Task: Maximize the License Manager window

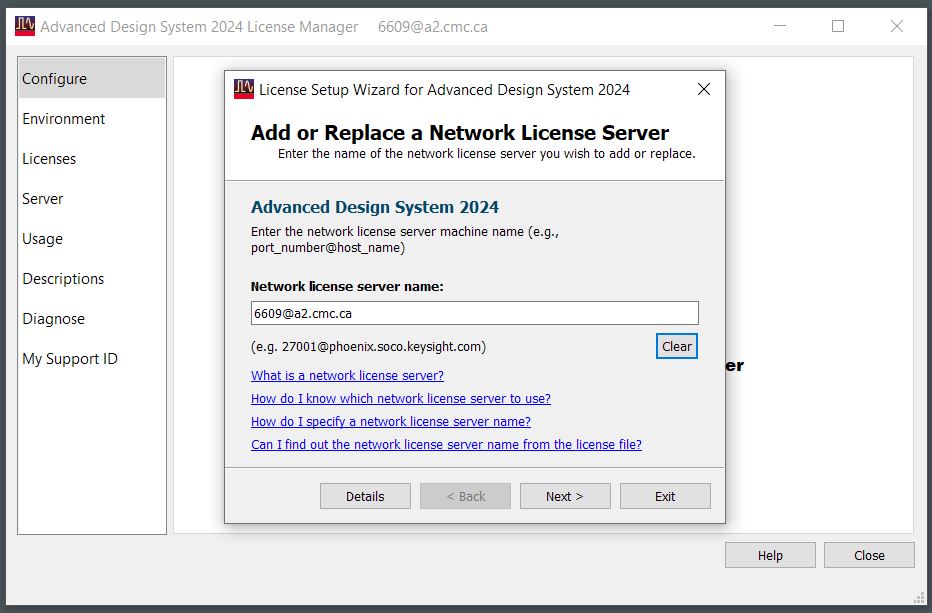Action: (838, 26)
